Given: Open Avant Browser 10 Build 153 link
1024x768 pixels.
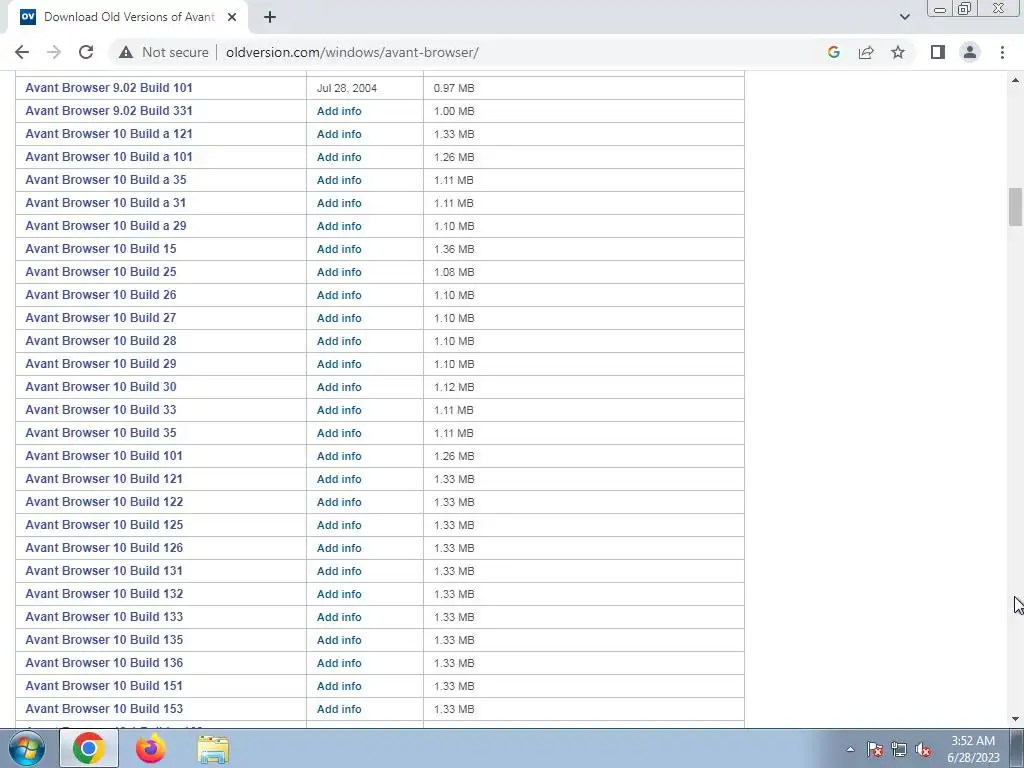Looking at the screenshot, I should click(104, 709).
